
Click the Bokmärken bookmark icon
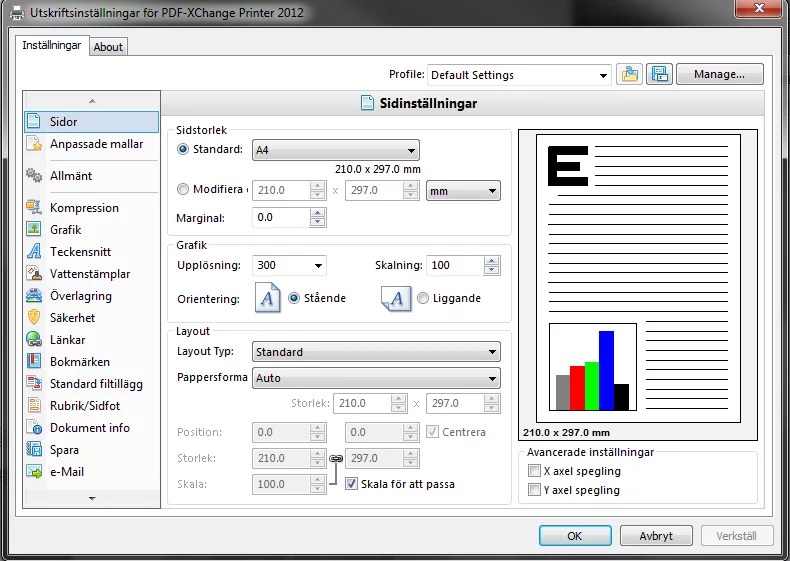34,361
